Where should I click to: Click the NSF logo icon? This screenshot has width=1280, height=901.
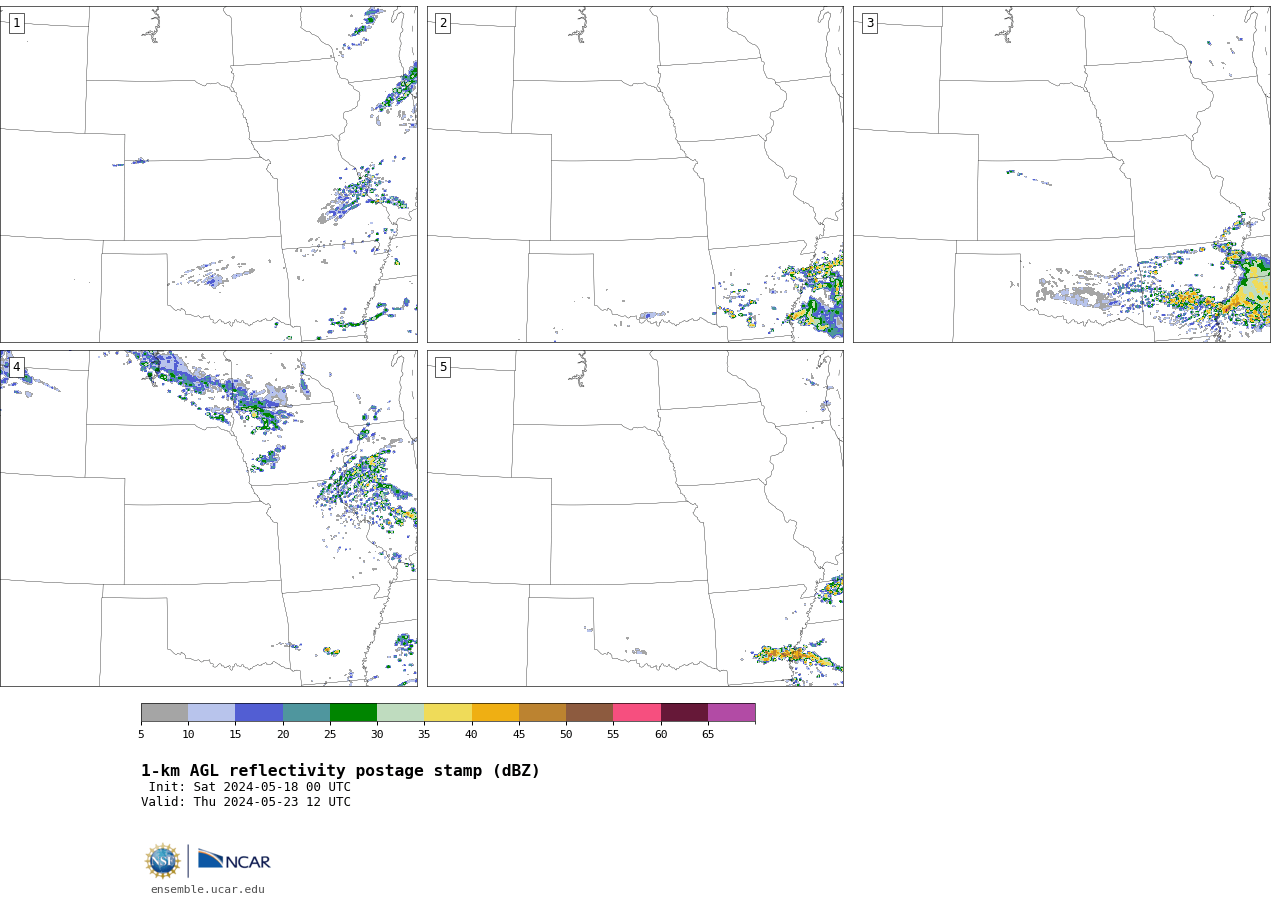[163, 861]
